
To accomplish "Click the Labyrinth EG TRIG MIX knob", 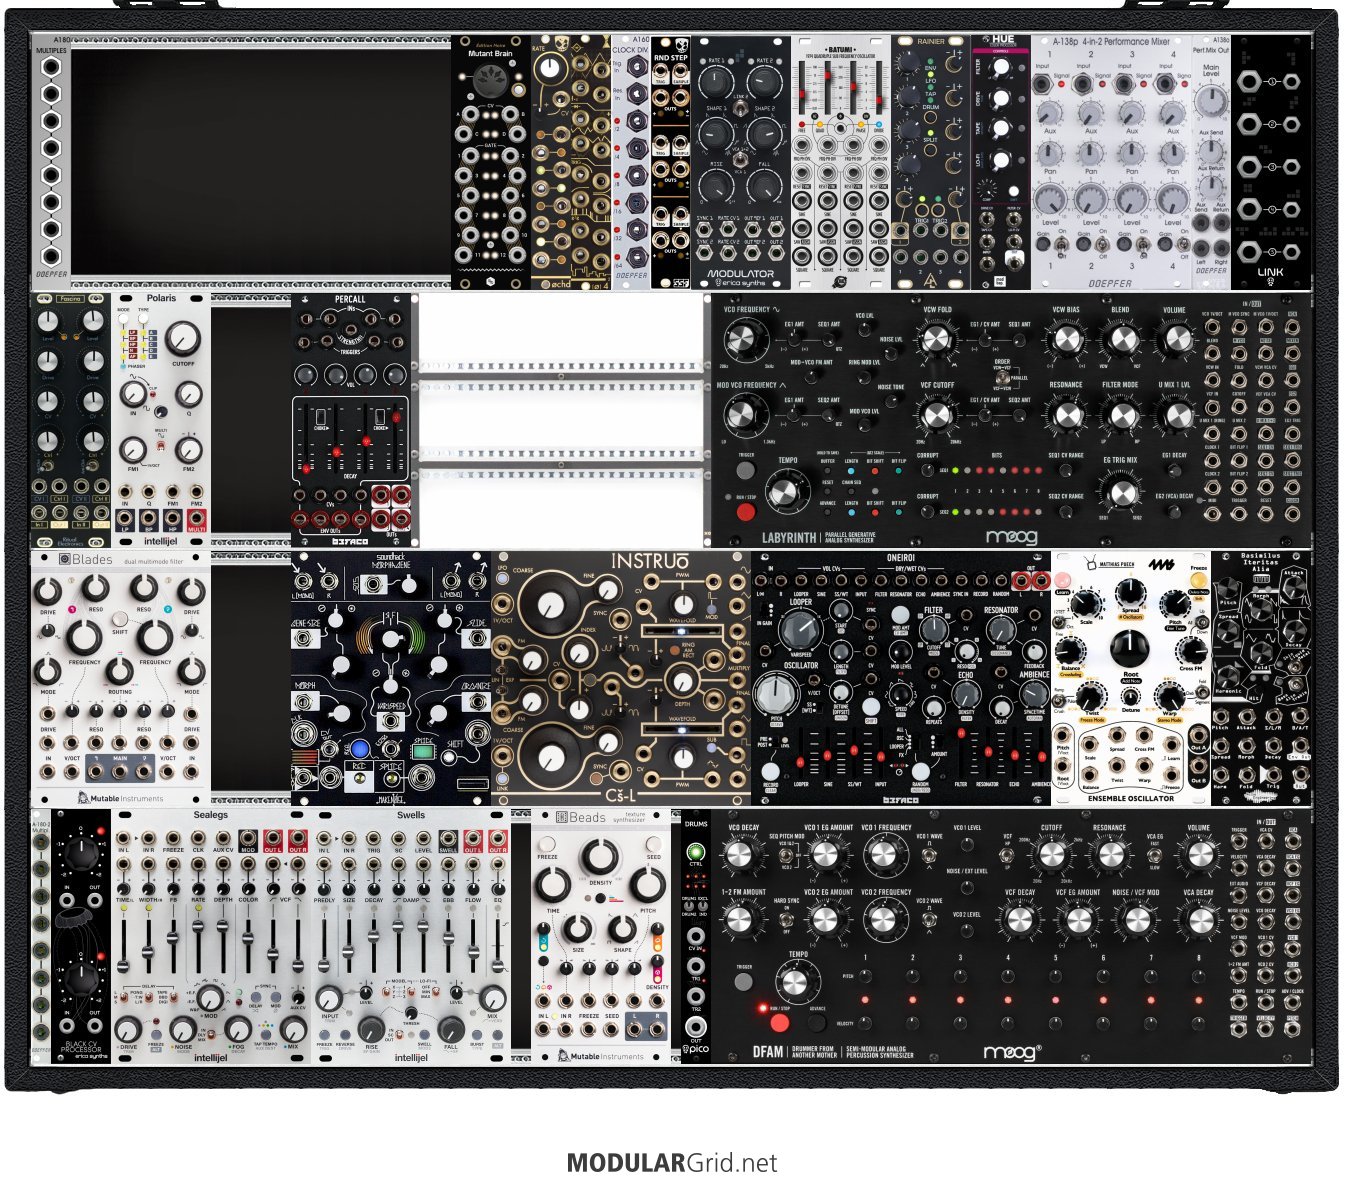I will pos(1121,492).
